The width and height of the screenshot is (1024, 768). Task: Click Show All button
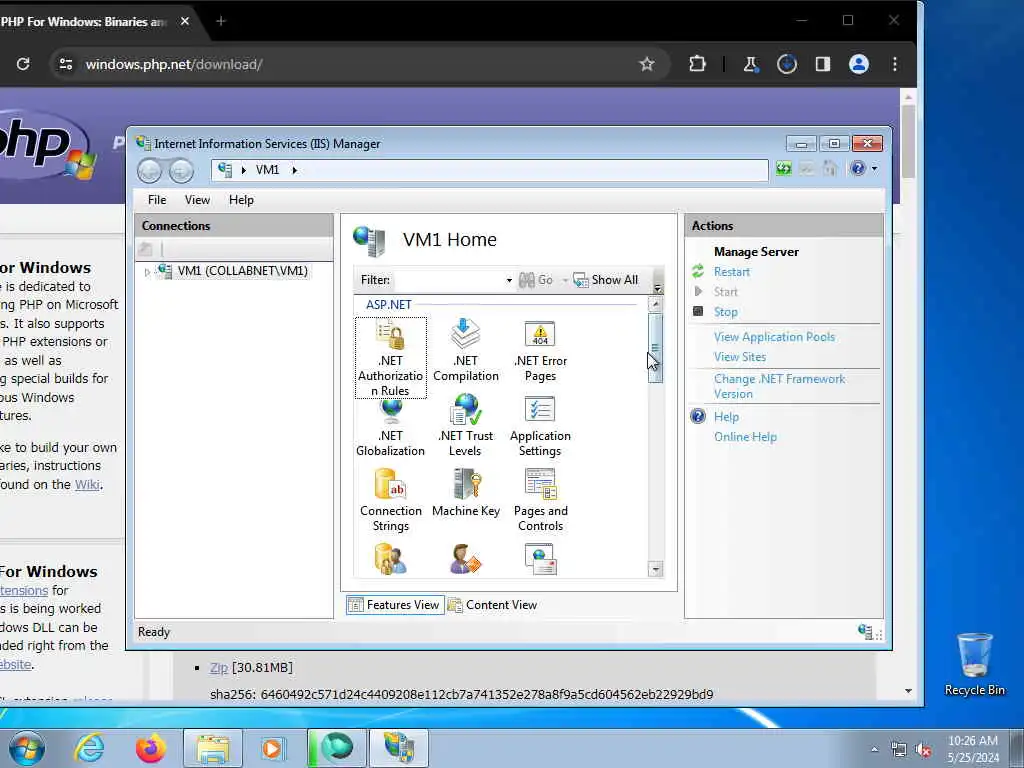605,280
